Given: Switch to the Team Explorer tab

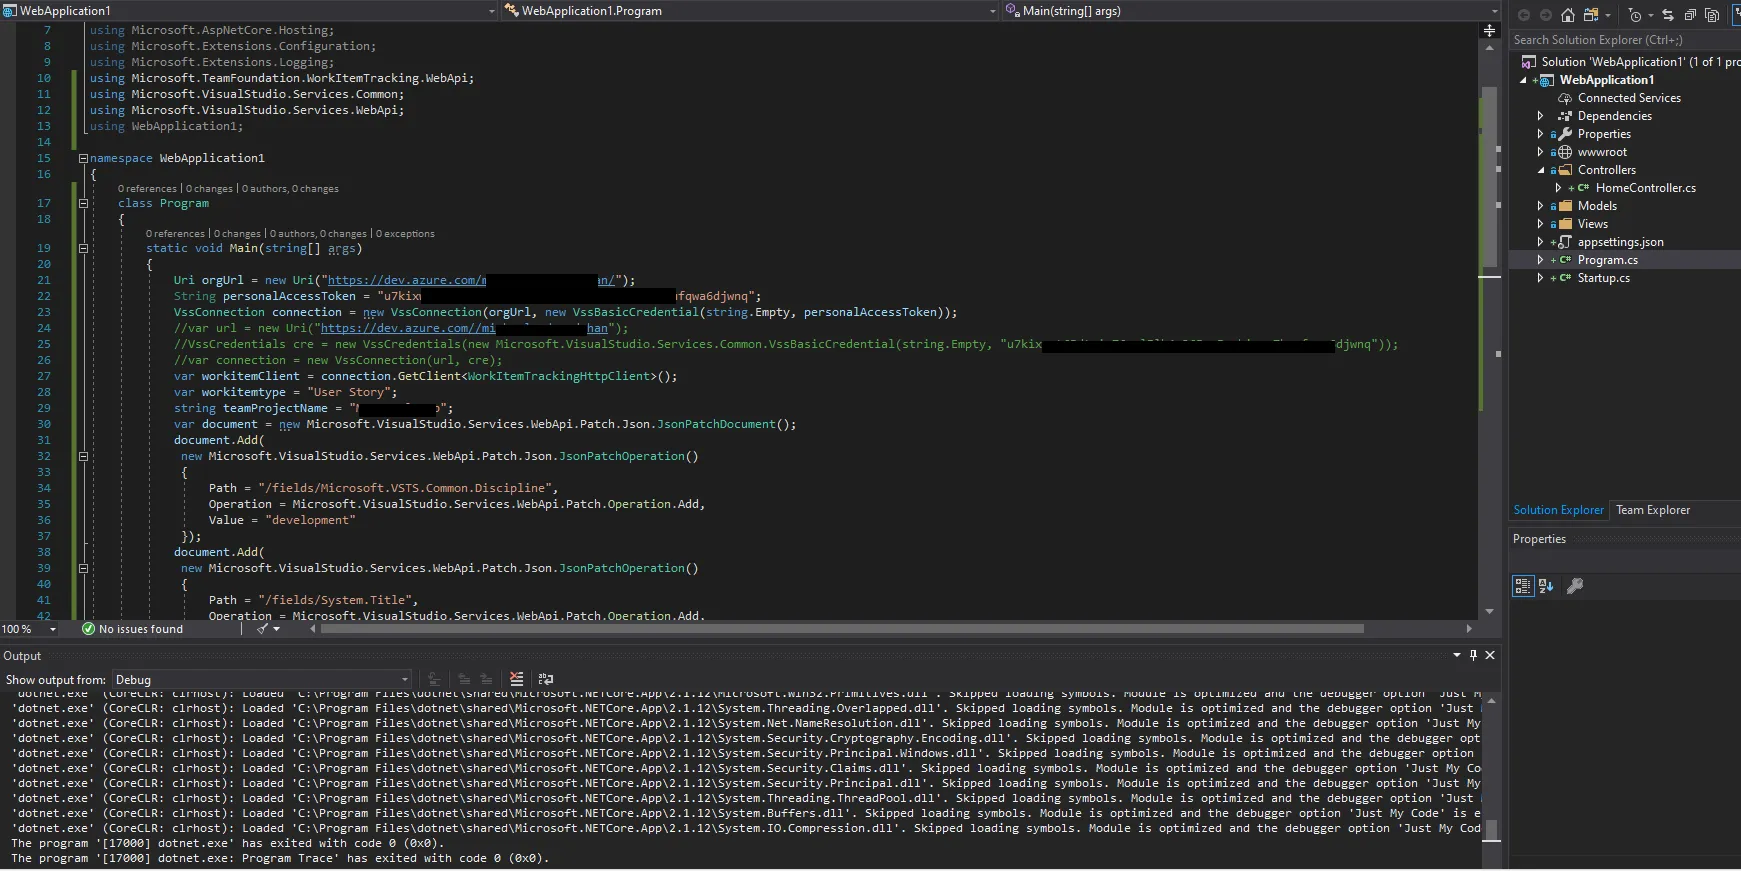Looking at the screenshot, I should click(1653, 510).
